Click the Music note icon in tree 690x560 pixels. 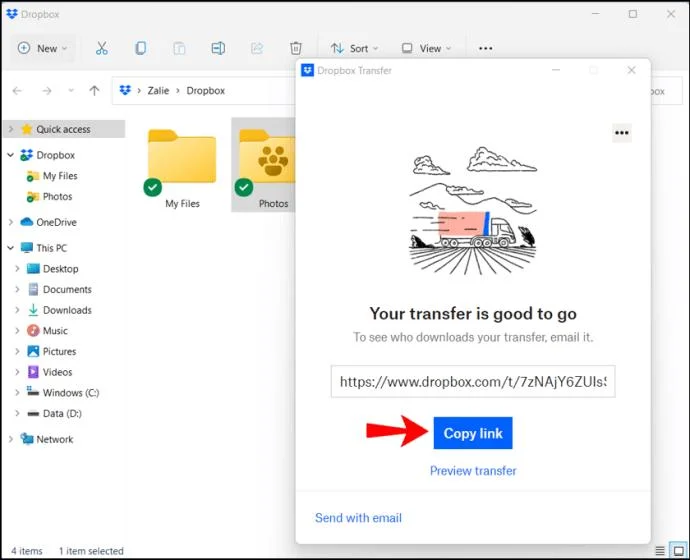click(33, 330)
